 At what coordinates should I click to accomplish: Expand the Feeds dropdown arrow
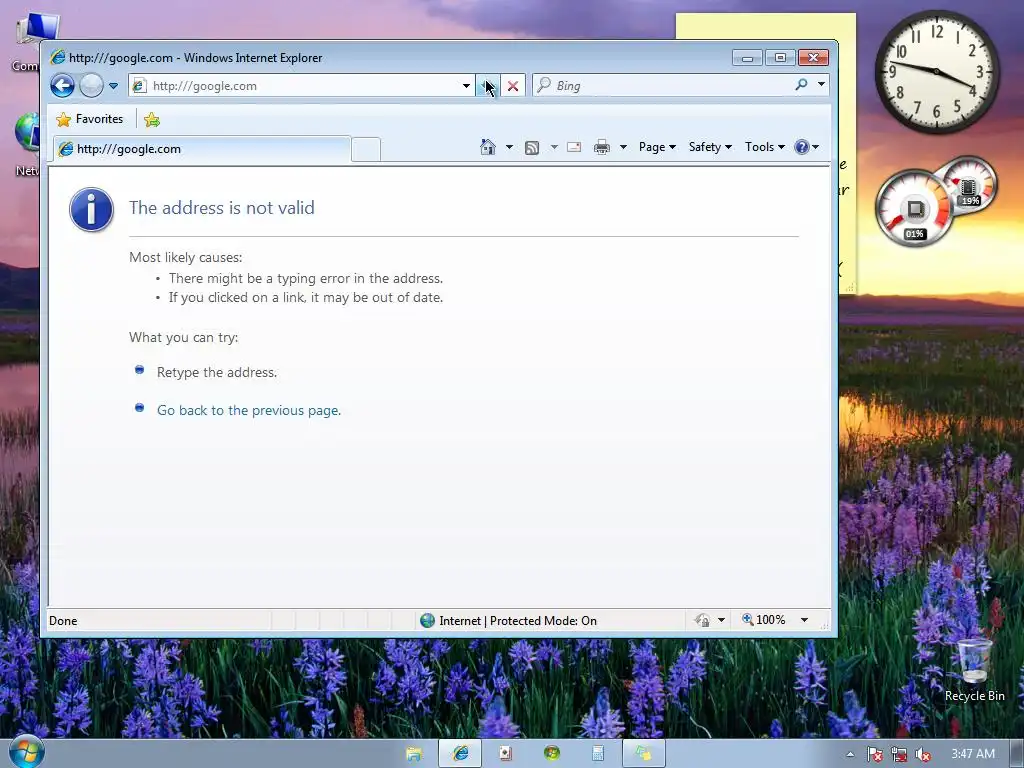[554, 147]
